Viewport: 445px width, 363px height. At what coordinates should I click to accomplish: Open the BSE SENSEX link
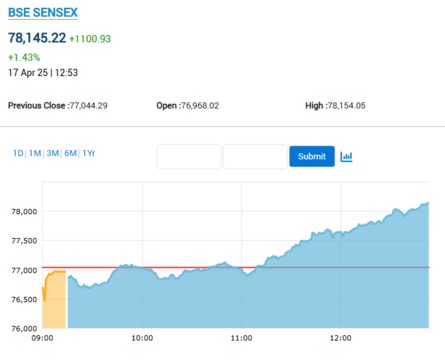coord(43,13)
